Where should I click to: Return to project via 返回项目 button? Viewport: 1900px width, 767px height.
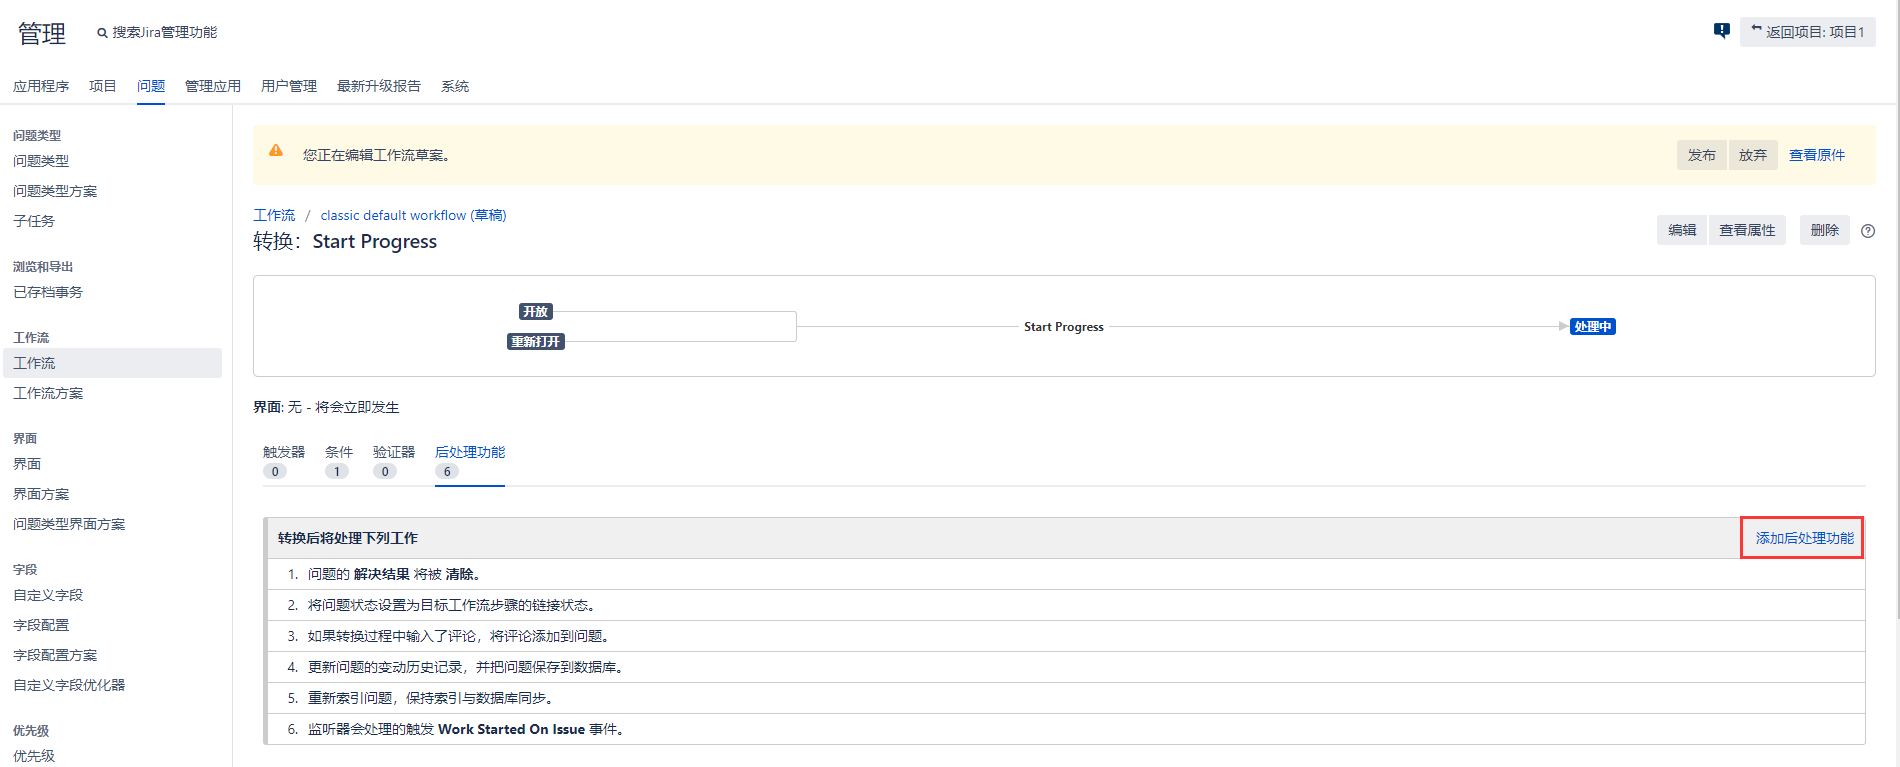pyautogui.click(x=1807, y=32)
